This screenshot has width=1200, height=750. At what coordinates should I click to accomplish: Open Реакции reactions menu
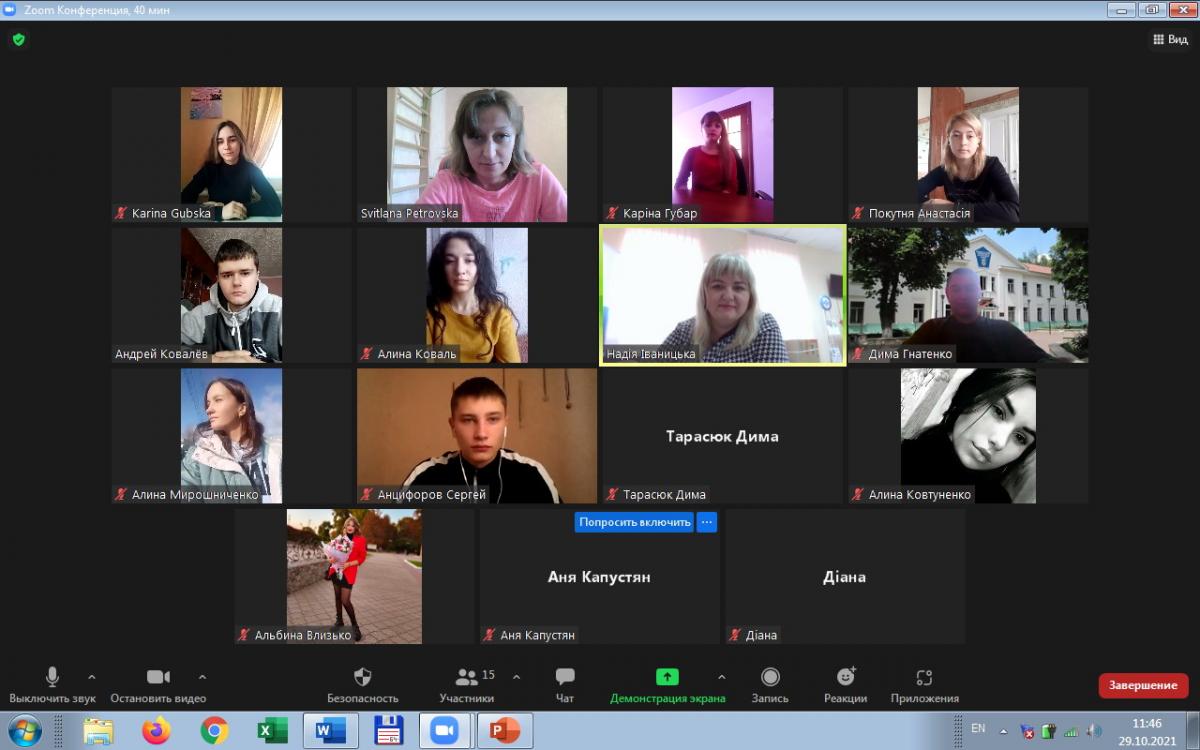point(845,685)
